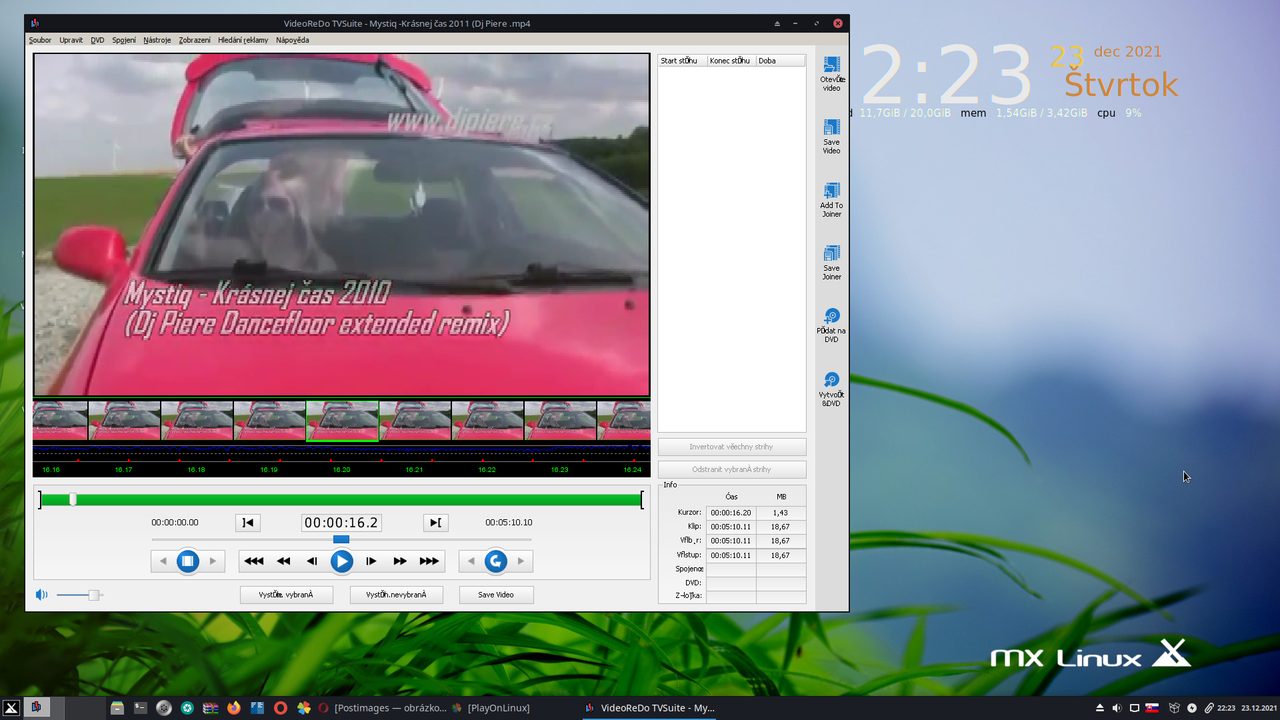Click the paperclip clipboard tray icon
Image resolution: width=1280 pixels, height=720 pixels.
pyautogui.click(x=1208, y=708)
